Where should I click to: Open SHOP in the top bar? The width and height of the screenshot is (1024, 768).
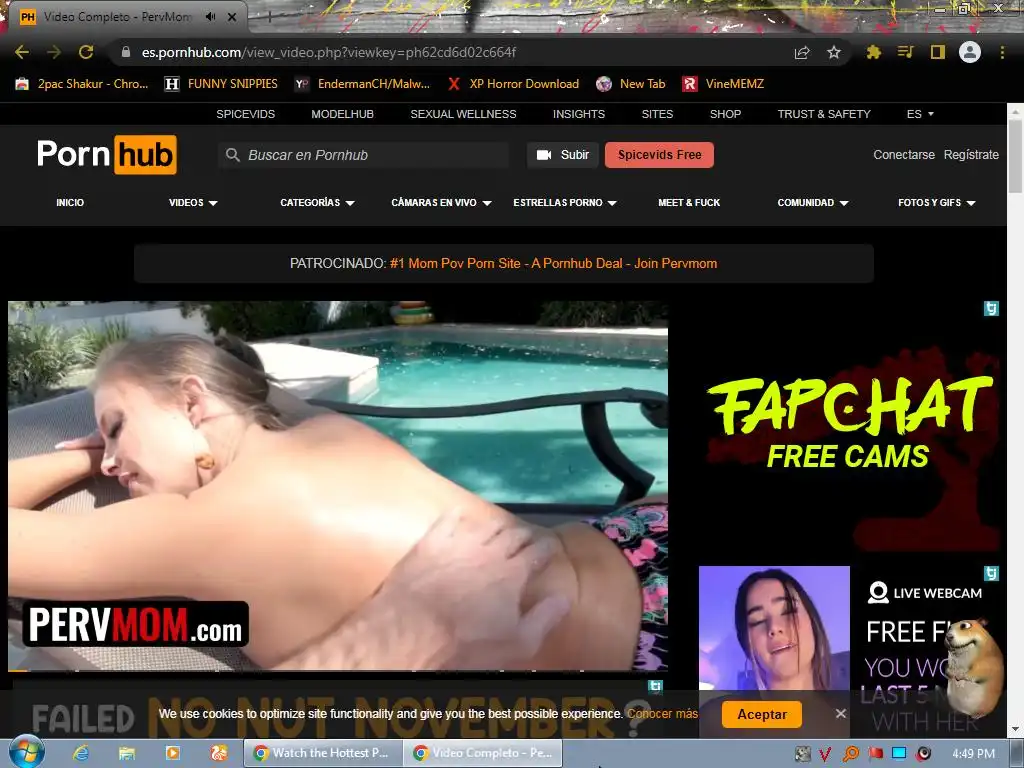tap(725, 114)
